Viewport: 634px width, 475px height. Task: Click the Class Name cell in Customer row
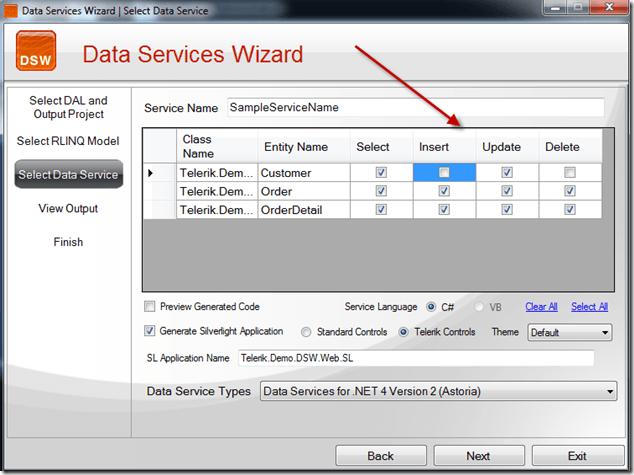click(217, 173)
